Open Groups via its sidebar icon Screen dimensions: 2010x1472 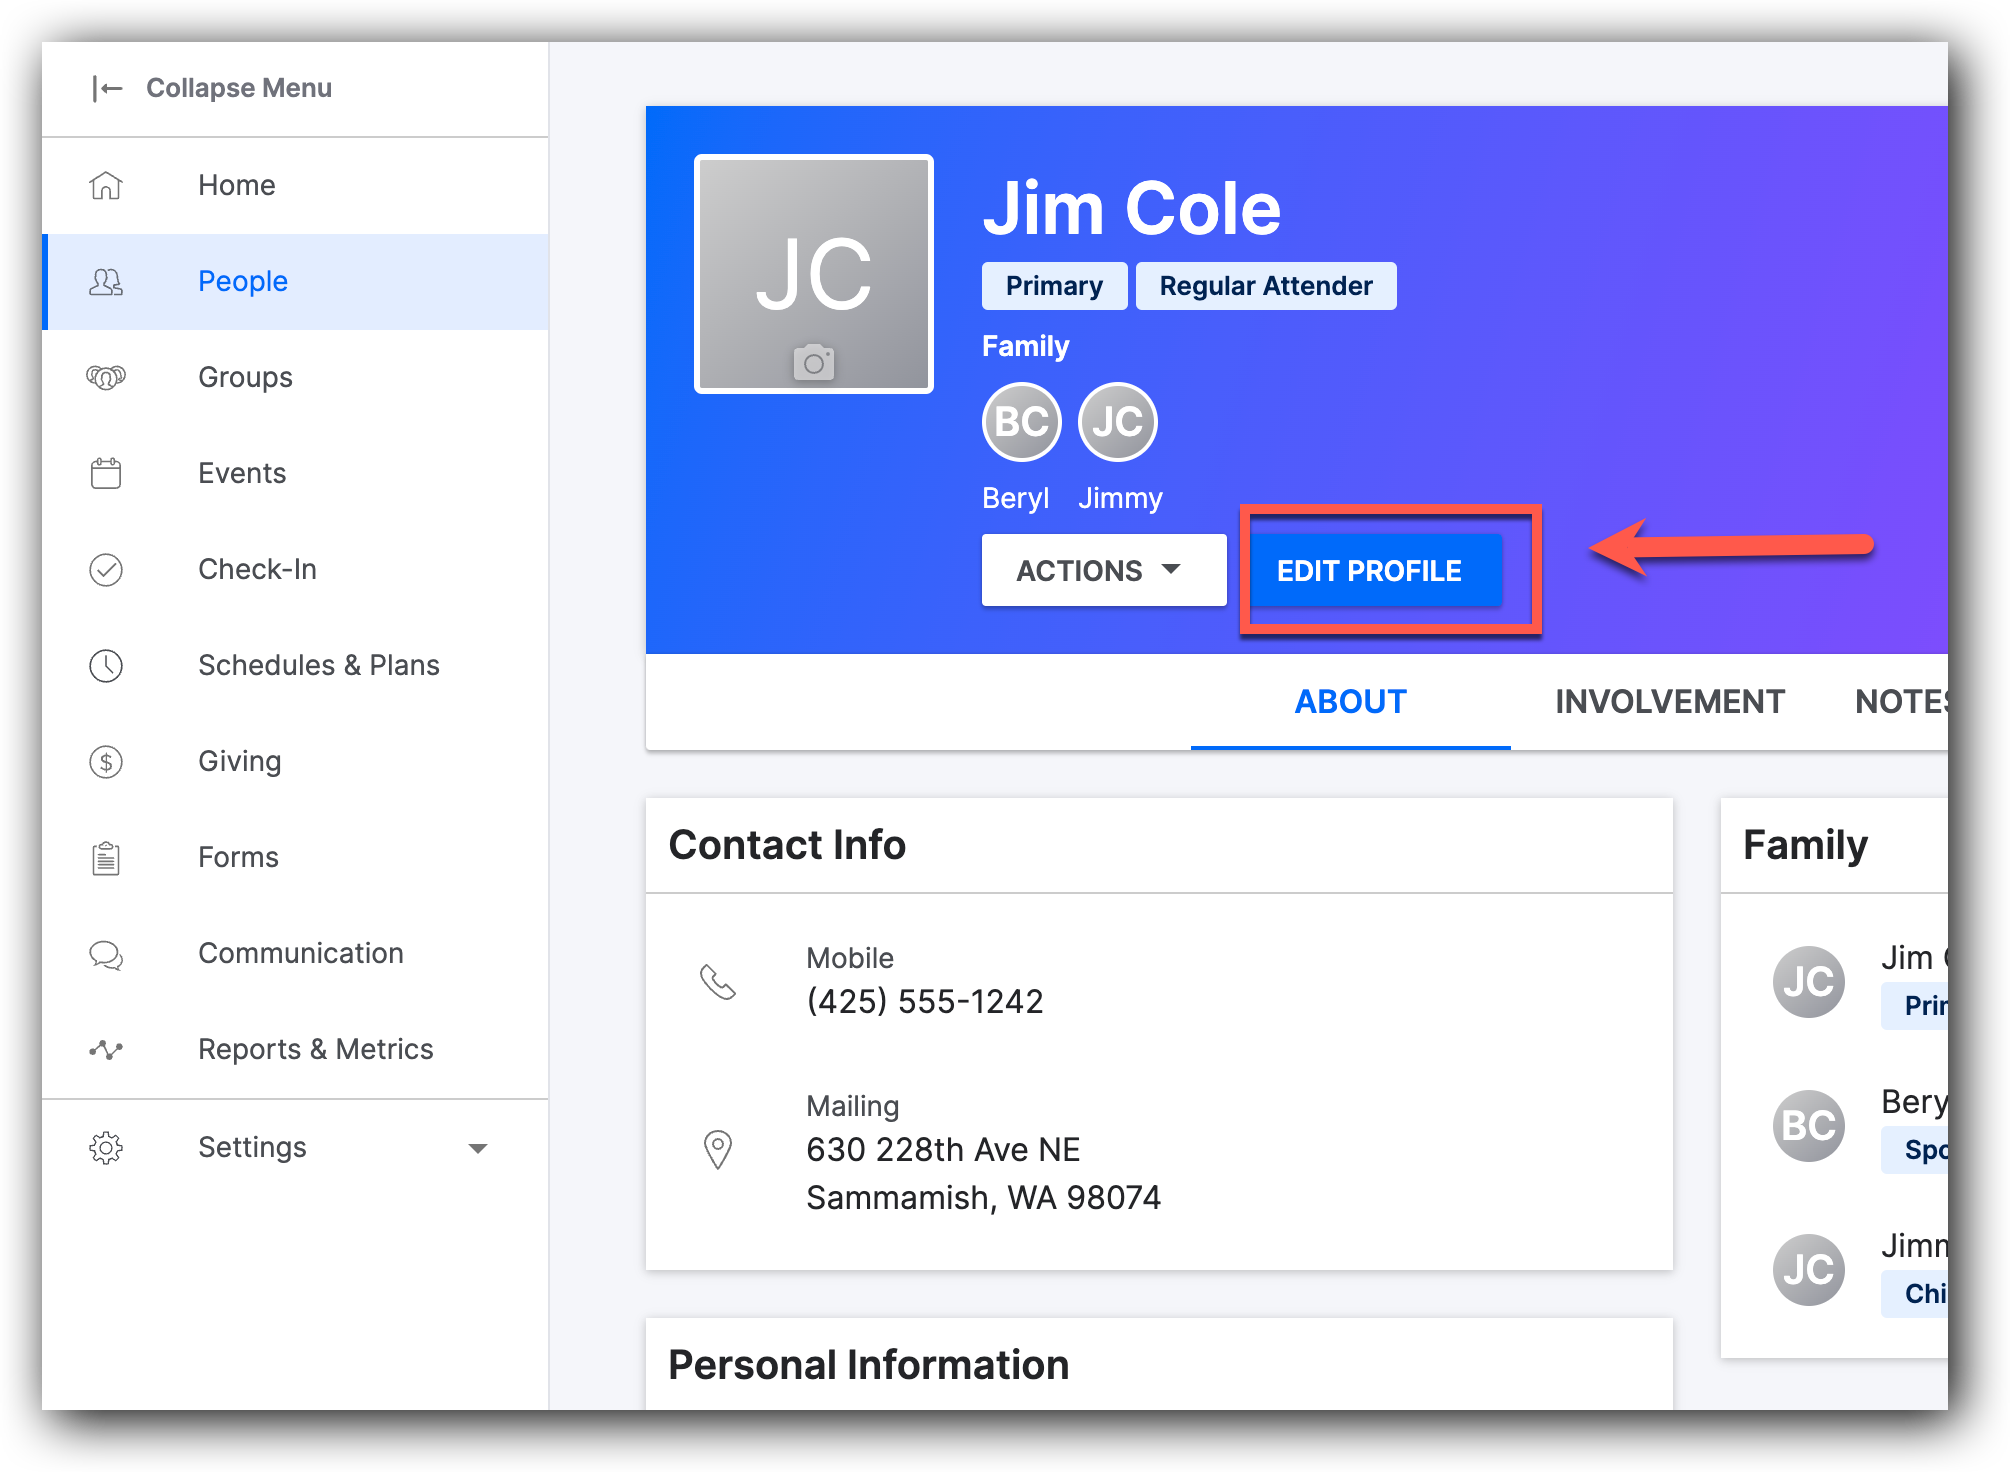pyautogui.click(x=106, y=377)
